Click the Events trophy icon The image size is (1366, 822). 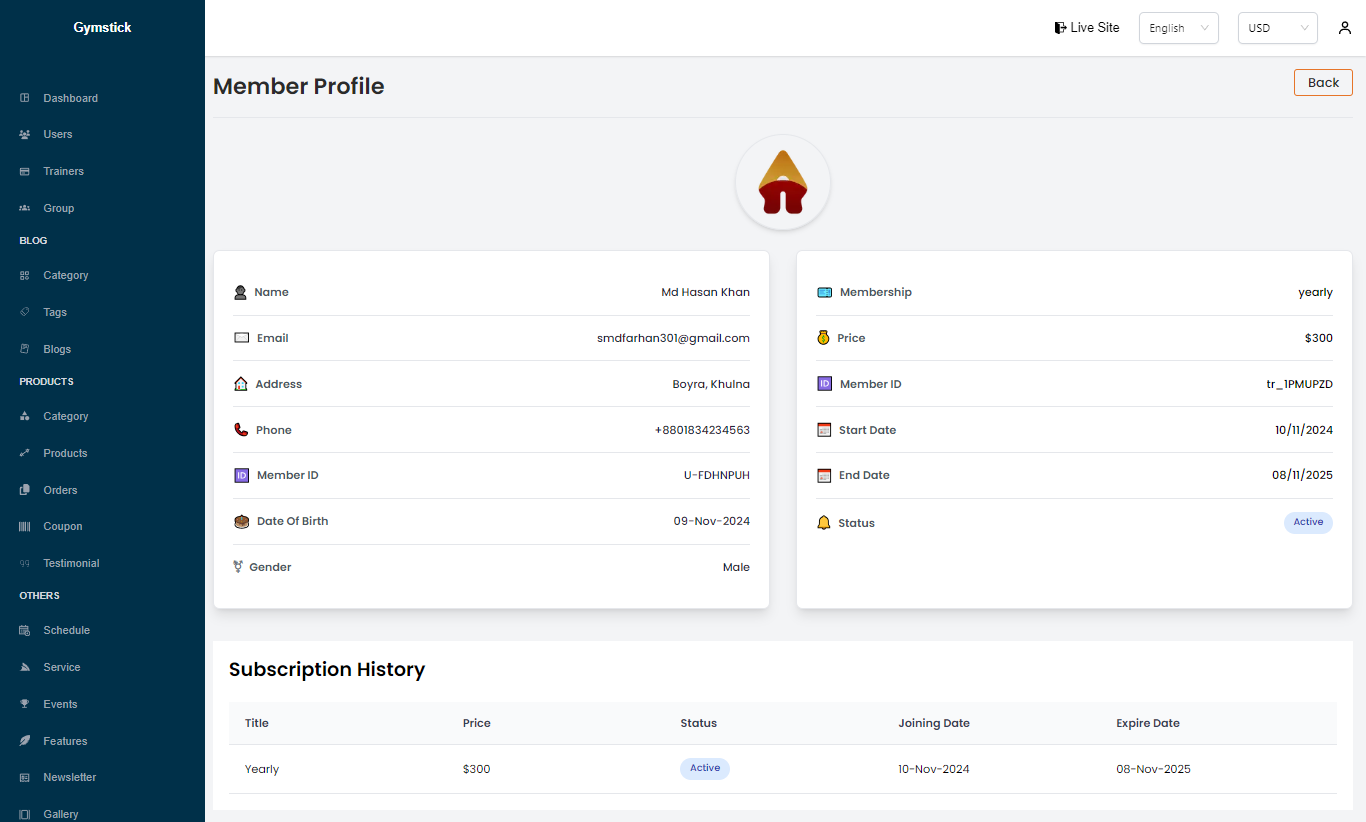pyautogui.click(x=25, y=704)
